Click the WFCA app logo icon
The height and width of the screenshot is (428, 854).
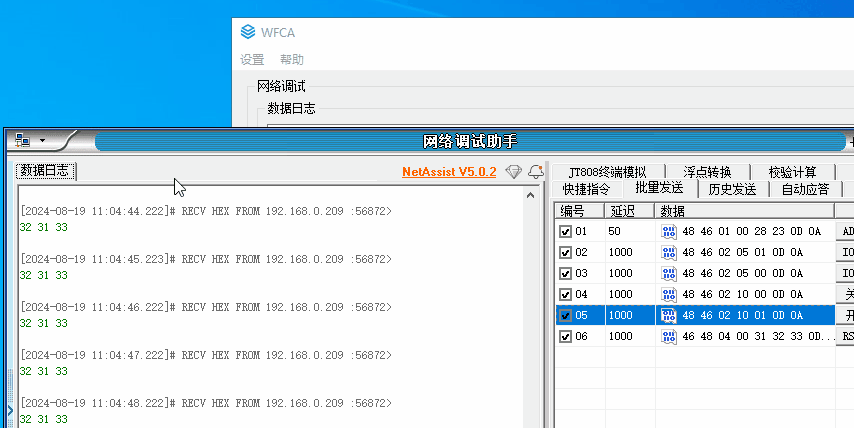coord(248,31)
